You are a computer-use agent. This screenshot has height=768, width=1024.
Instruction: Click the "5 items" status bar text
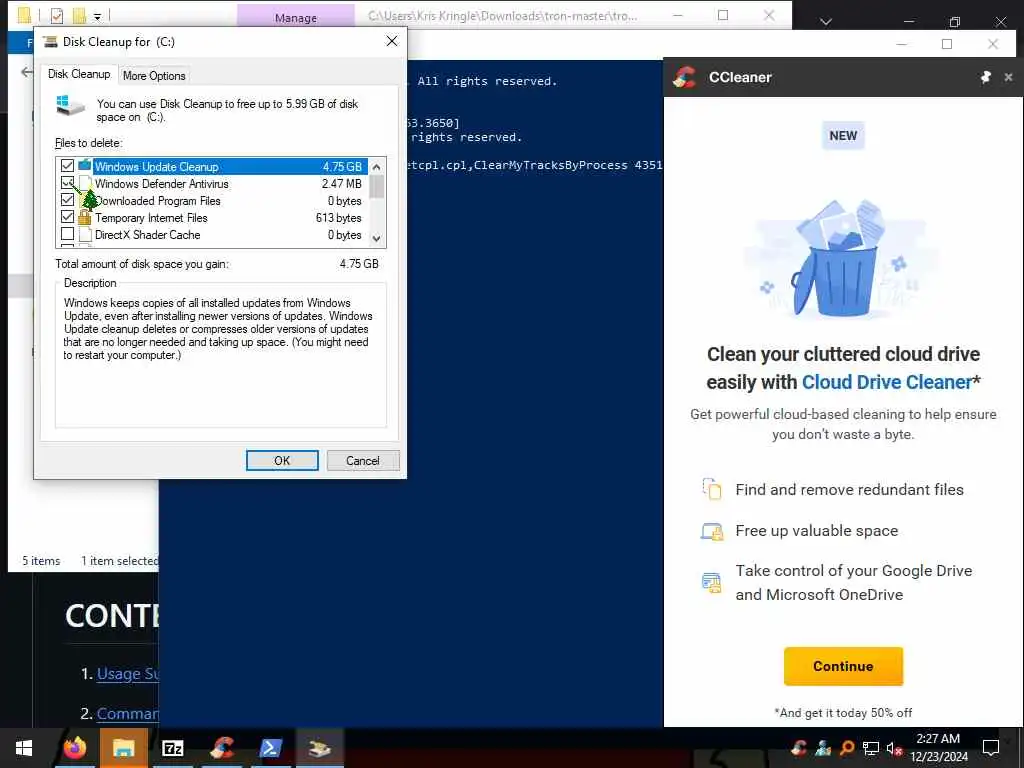[x=41, y=561]
